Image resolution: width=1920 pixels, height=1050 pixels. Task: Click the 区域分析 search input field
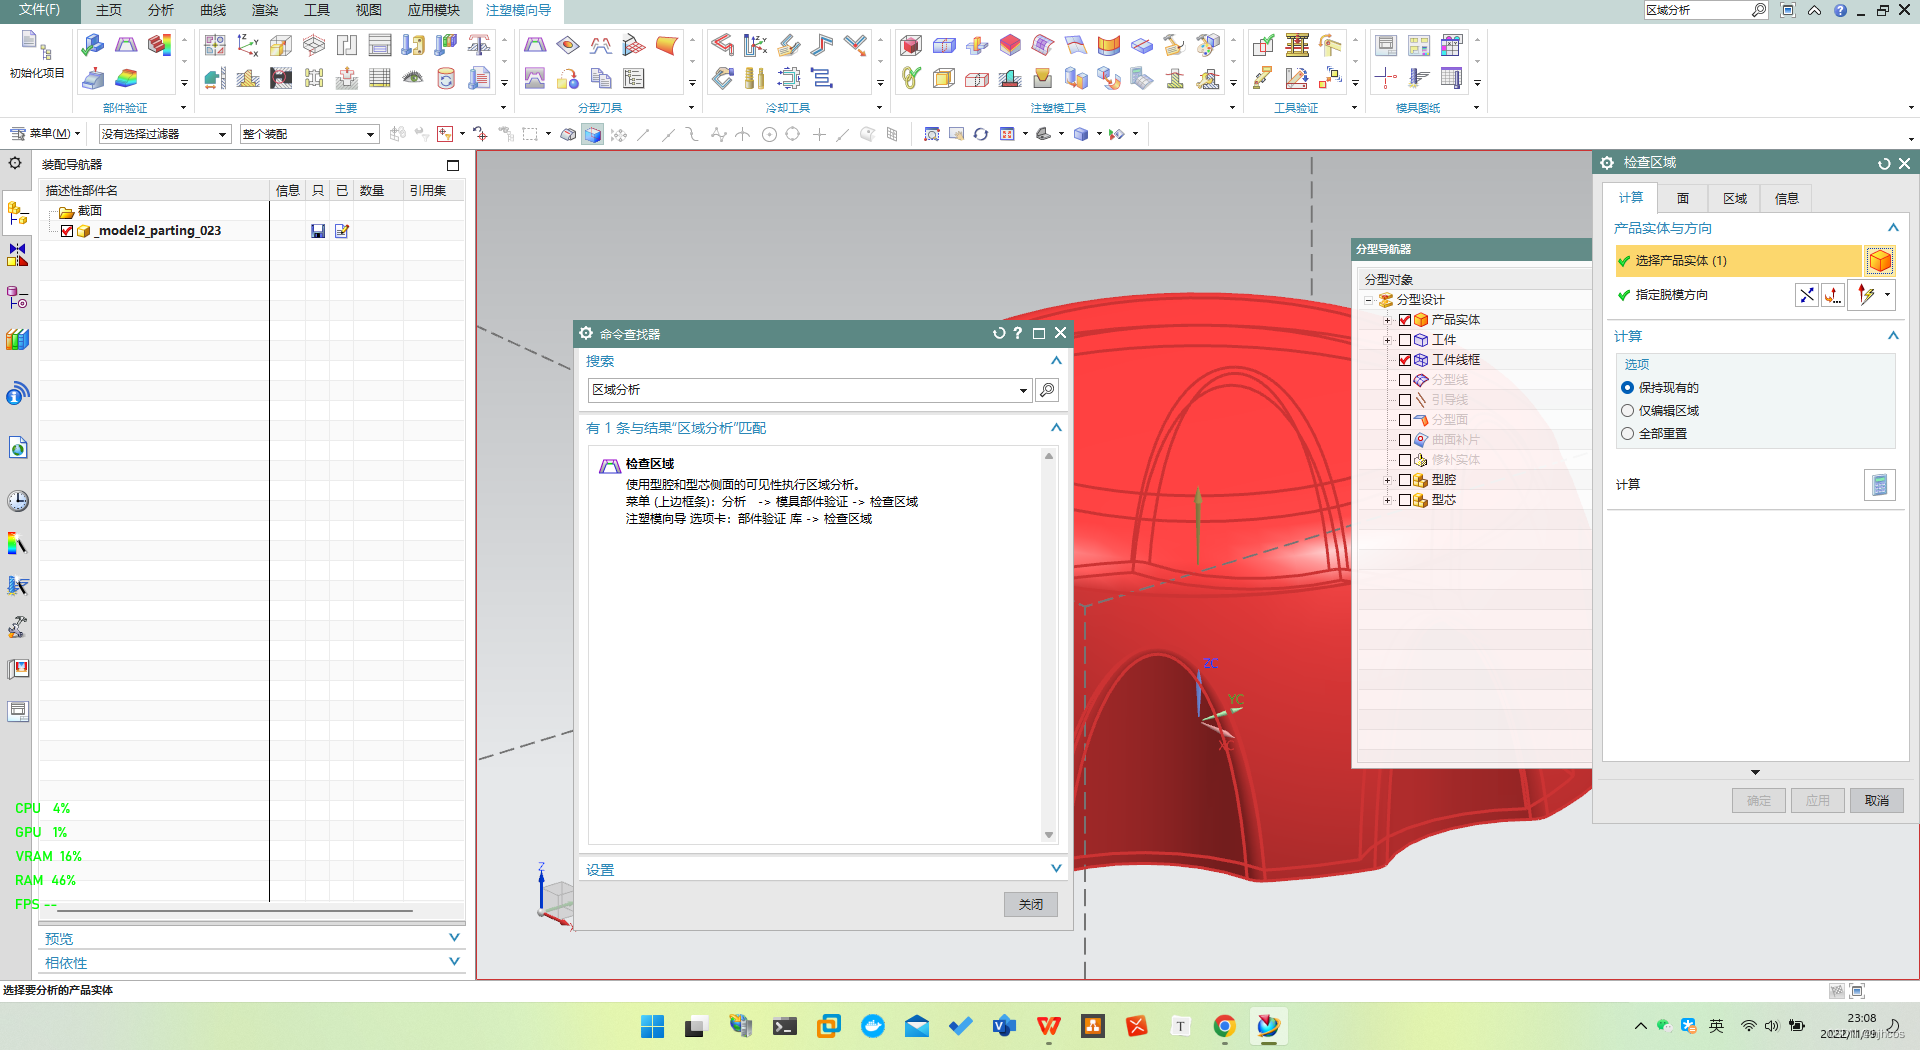click(803, 390)
